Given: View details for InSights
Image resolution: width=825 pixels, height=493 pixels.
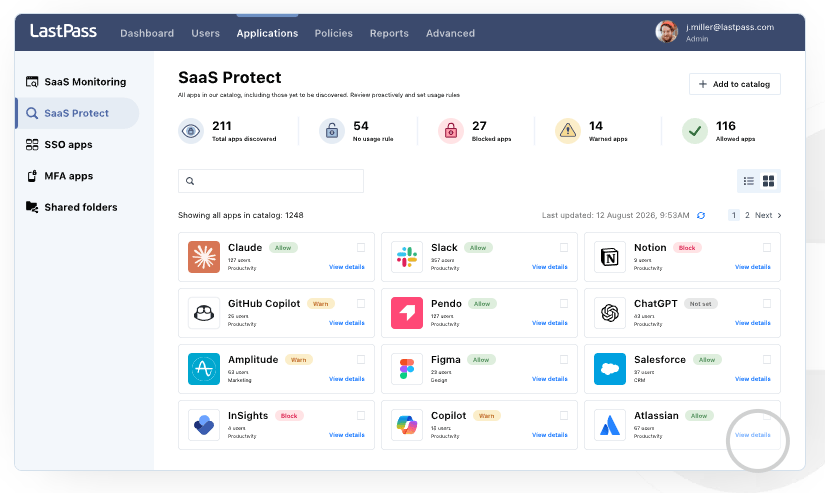Looking at the screenshot, I should [x=347, y=435].
